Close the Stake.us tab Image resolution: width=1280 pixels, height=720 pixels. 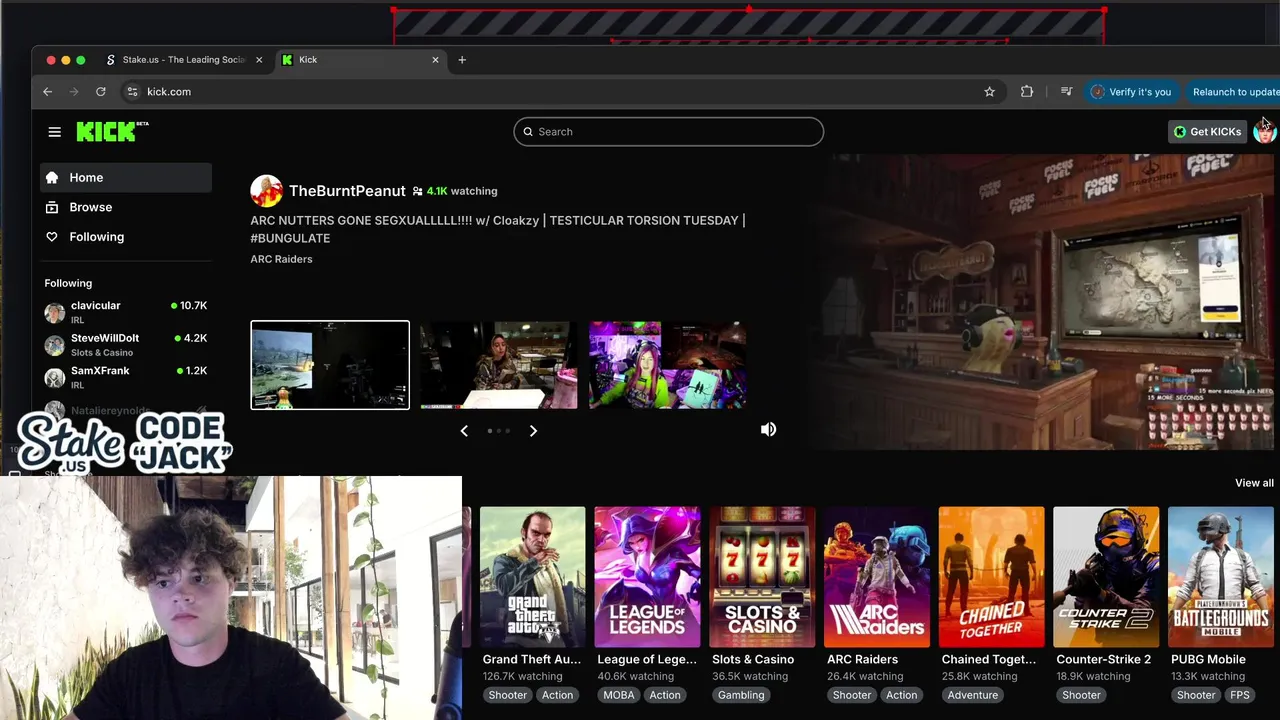tap(259, 60)
